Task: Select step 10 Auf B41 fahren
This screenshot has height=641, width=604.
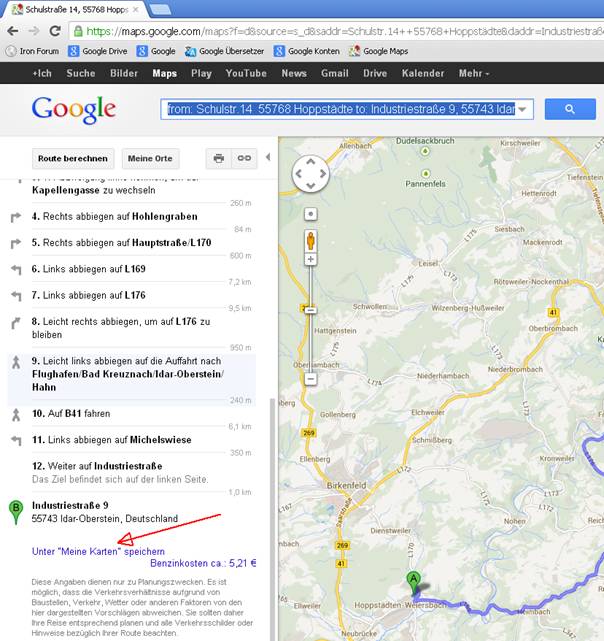Action: 132,414
